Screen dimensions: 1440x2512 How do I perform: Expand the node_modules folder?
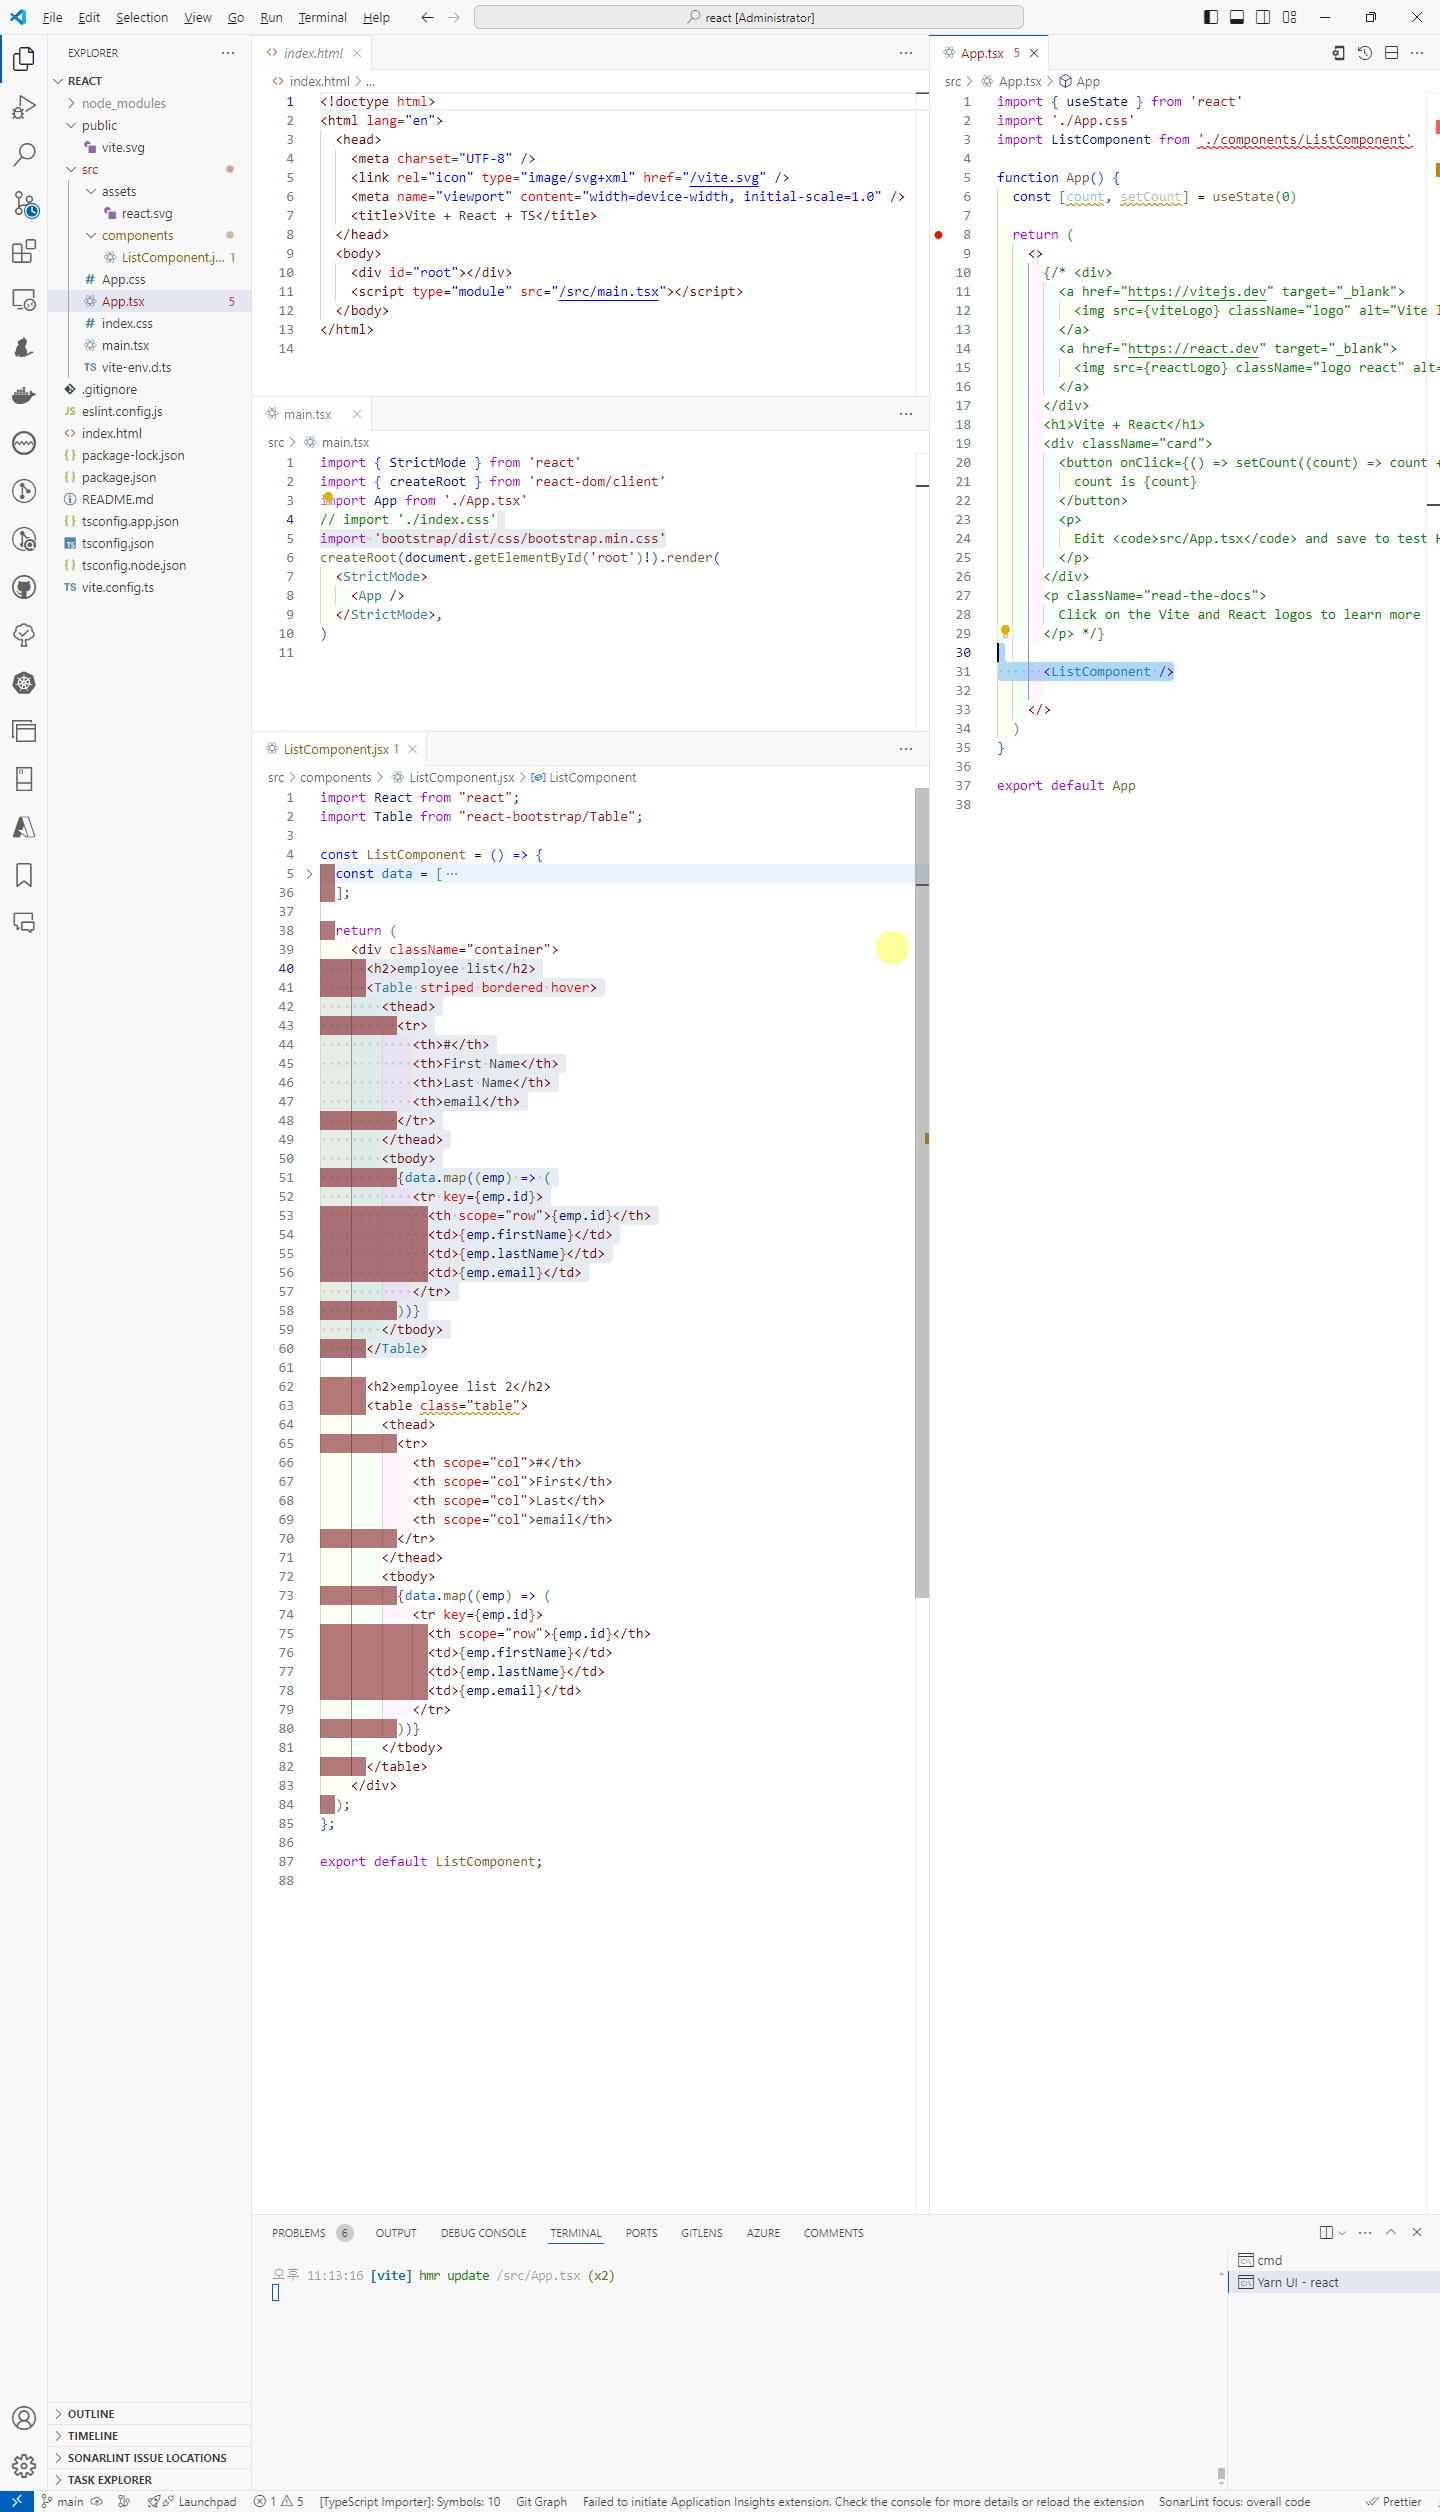[x=72, y=103]
